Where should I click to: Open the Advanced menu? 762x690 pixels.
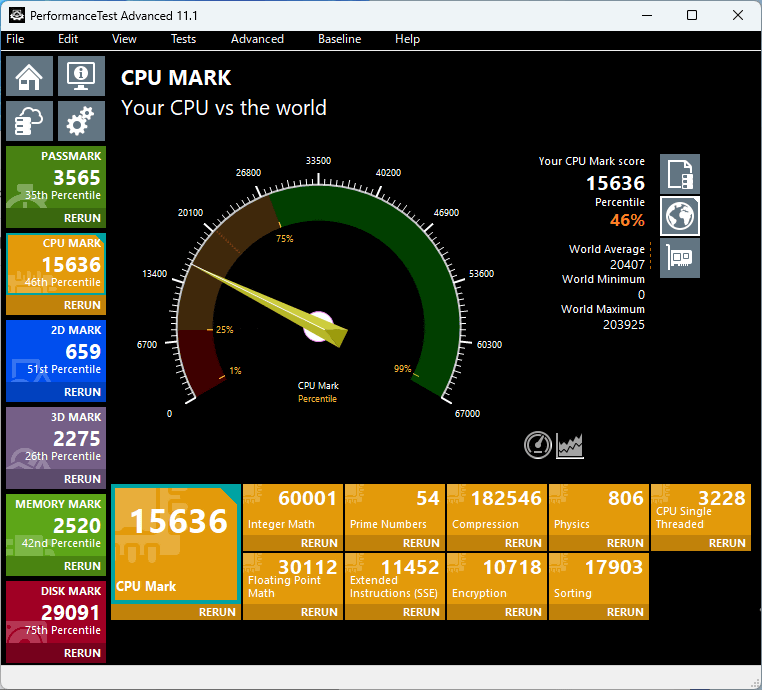257,39
